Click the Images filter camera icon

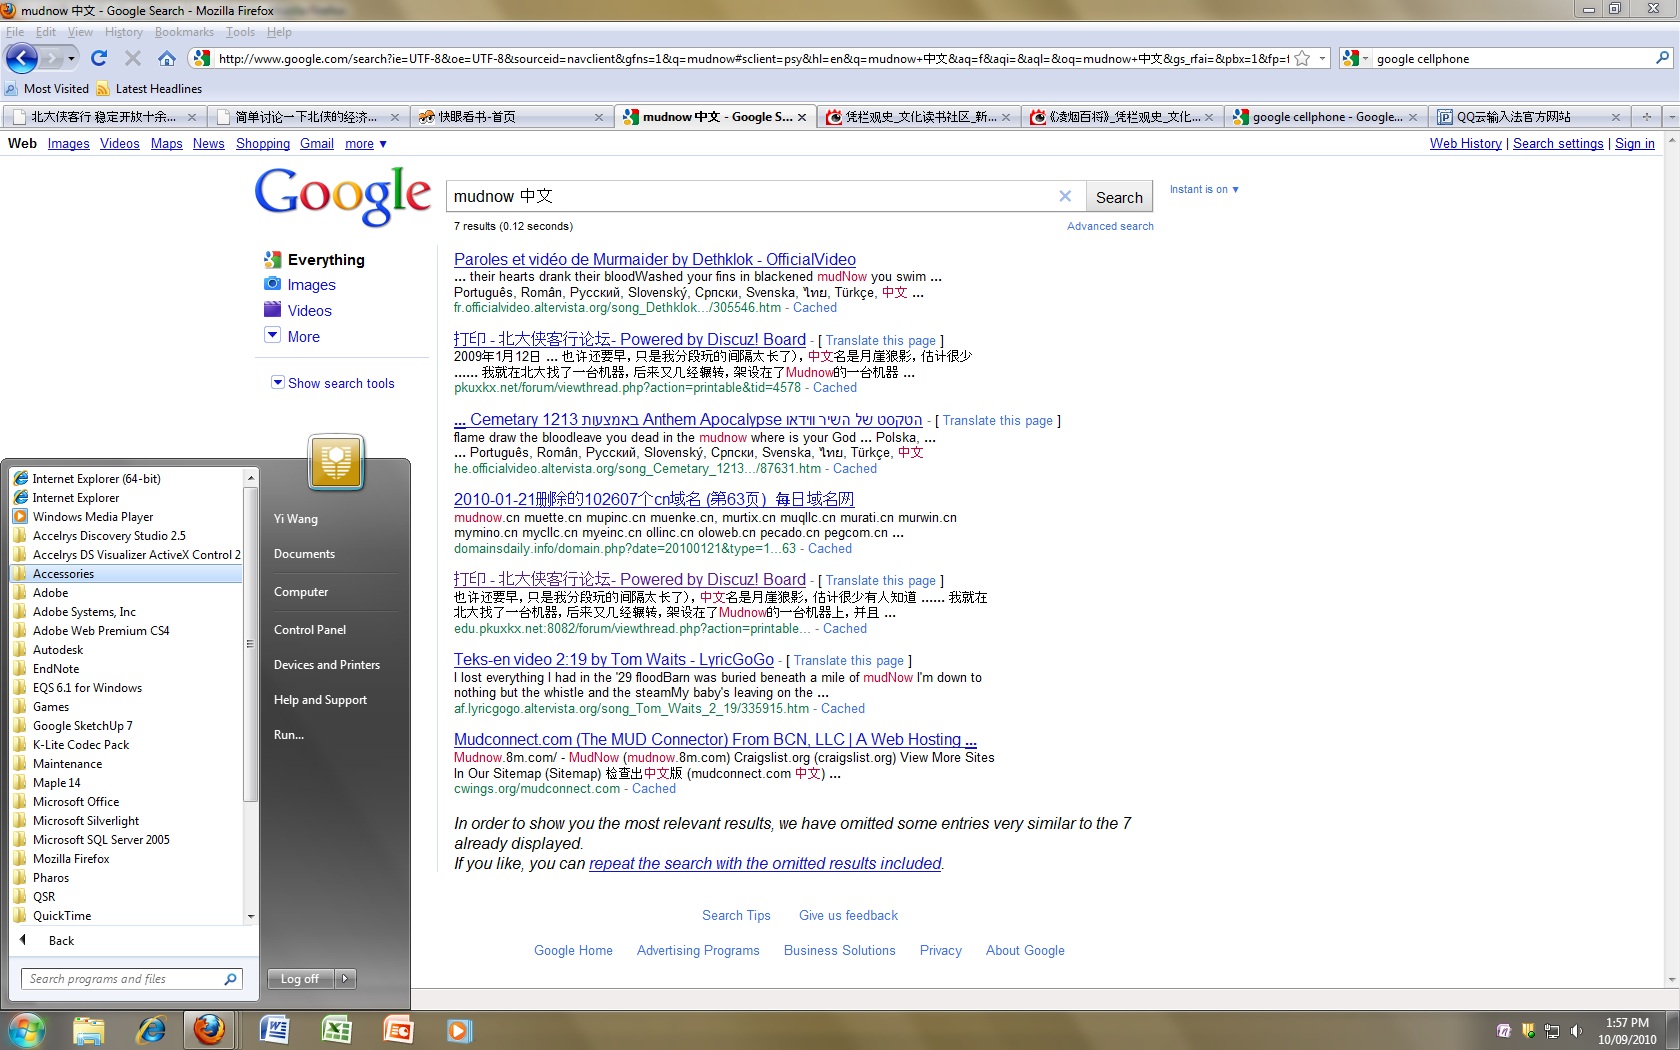(x=272, y=284)
